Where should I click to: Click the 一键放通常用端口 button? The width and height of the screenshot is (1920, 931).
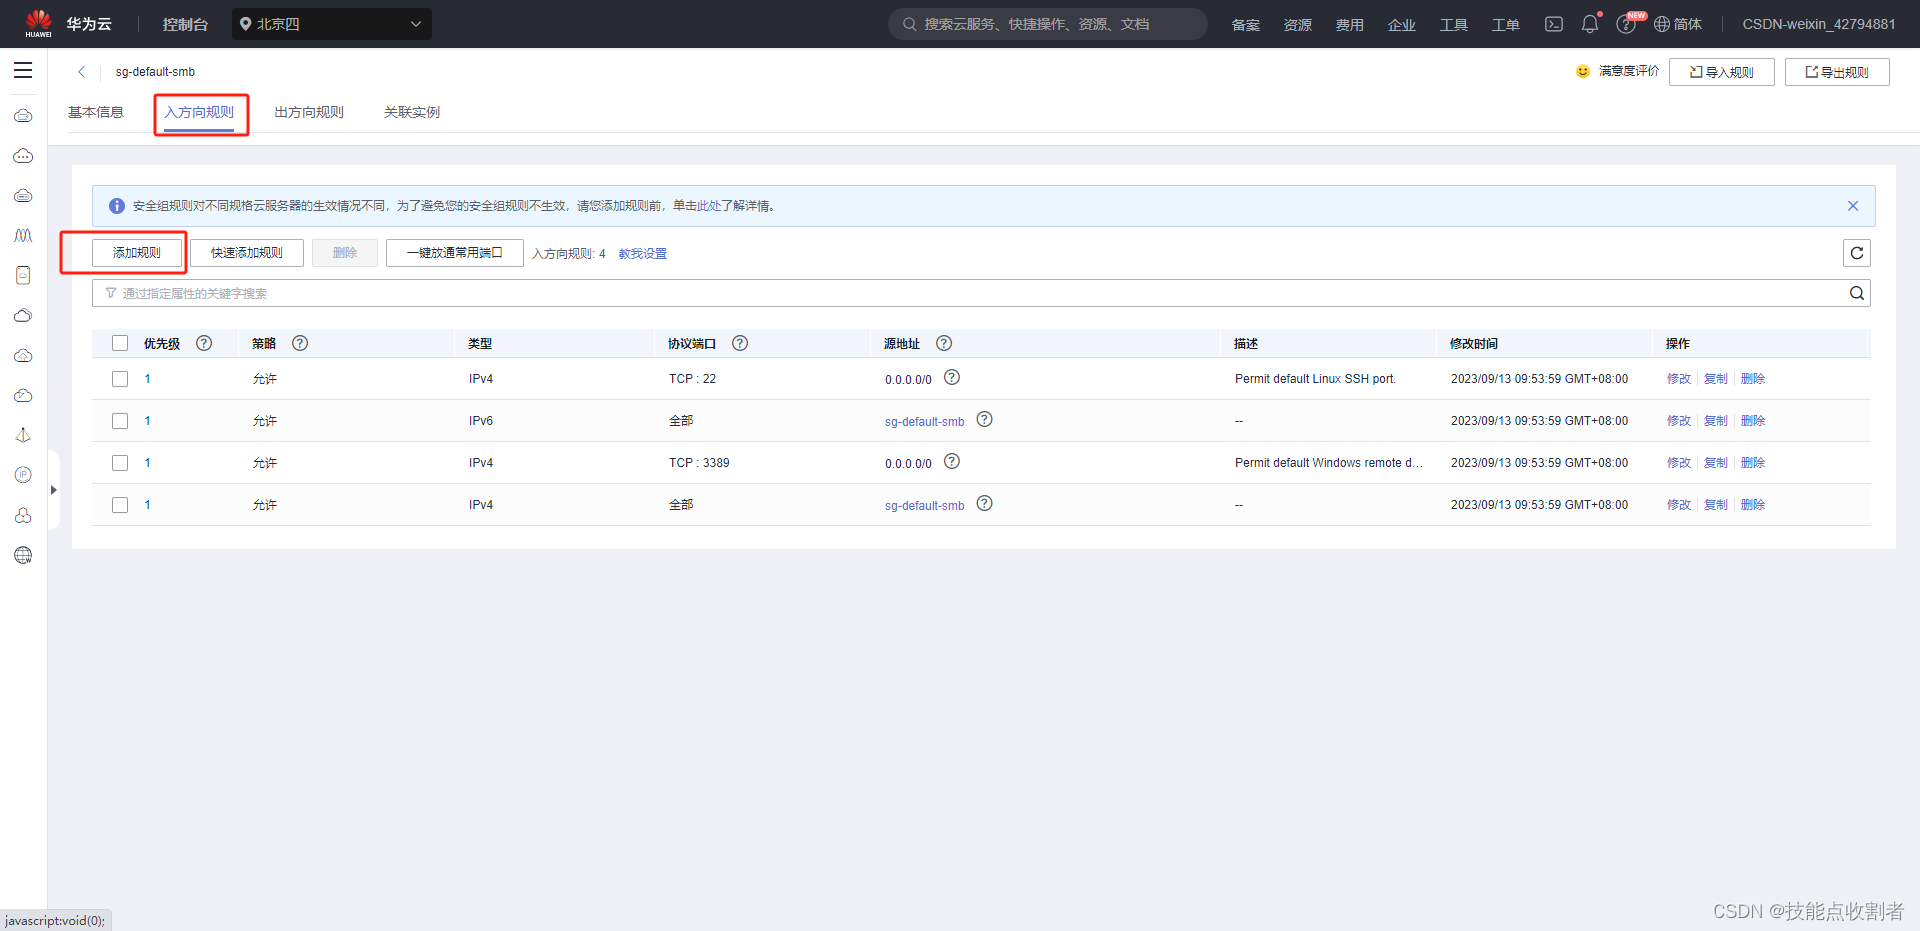coord(455,253)
